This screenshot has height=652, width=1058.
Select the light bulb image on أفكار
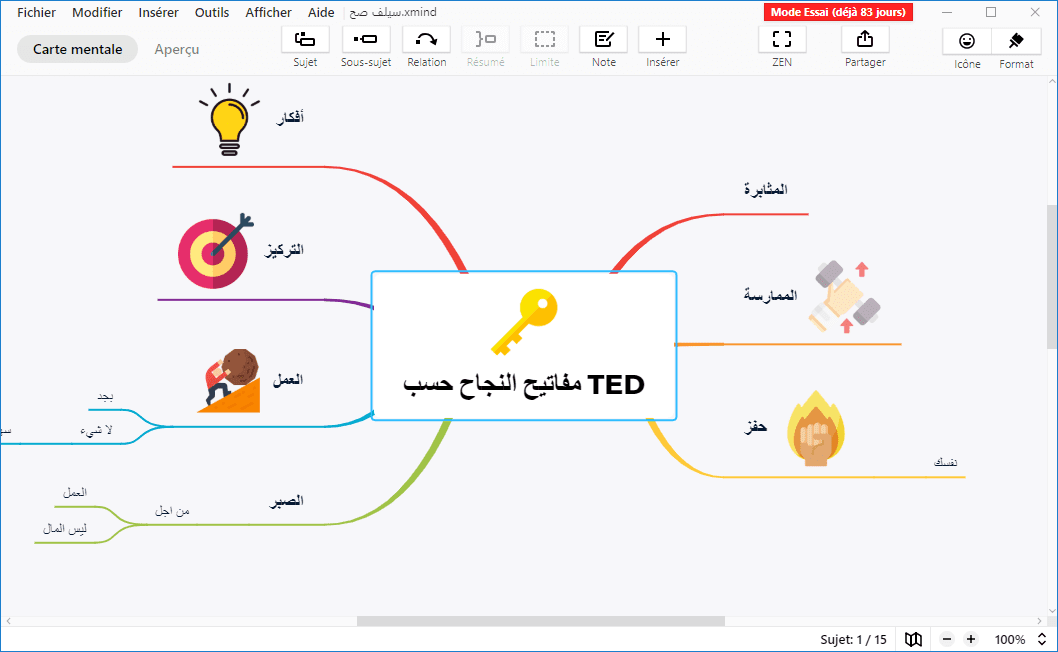(229, 120)
